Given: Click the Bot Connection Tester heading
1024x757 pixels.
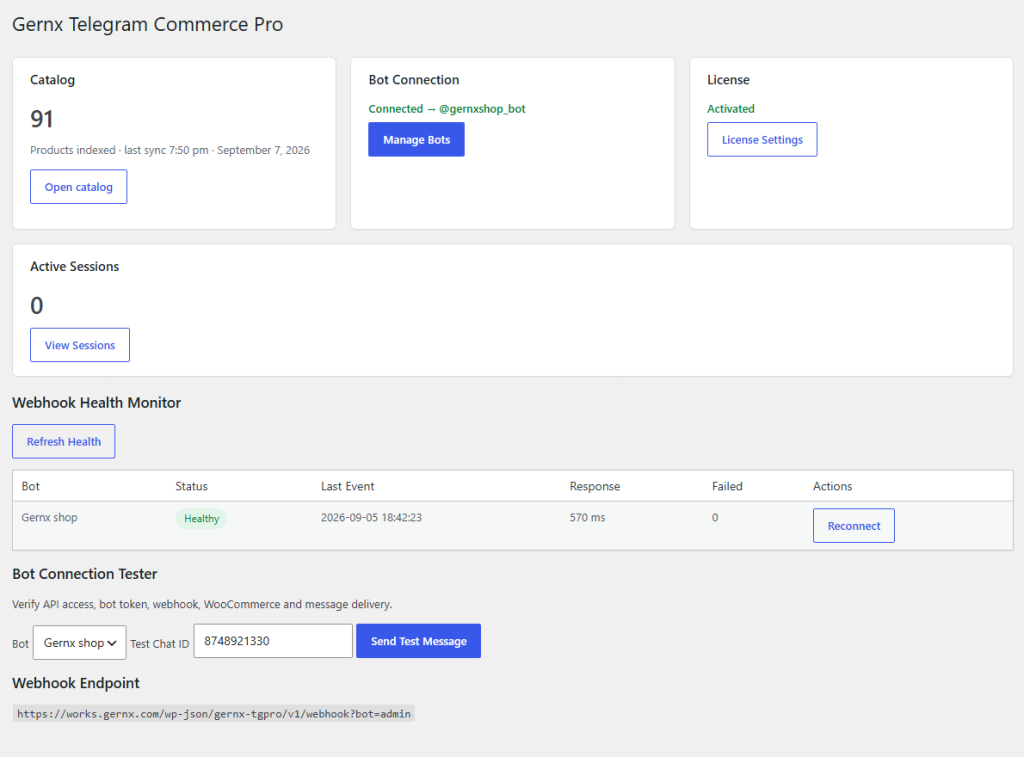Looking at the screenshot, I should pos(85,574).
